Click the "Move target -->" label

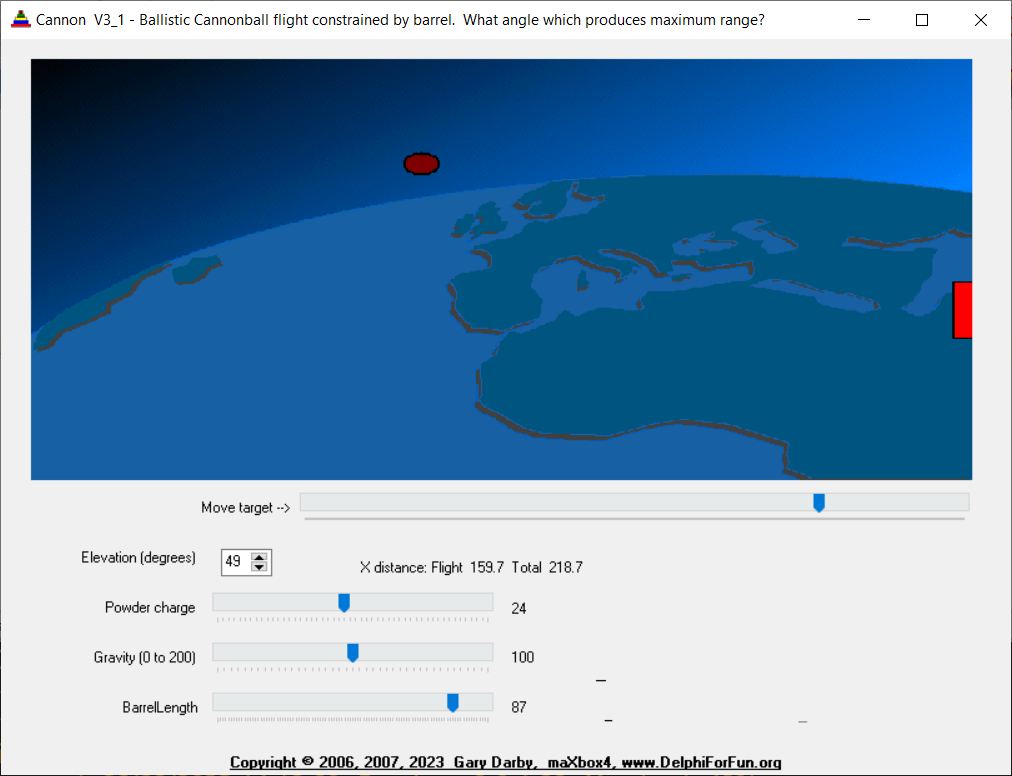pos(245,507)
